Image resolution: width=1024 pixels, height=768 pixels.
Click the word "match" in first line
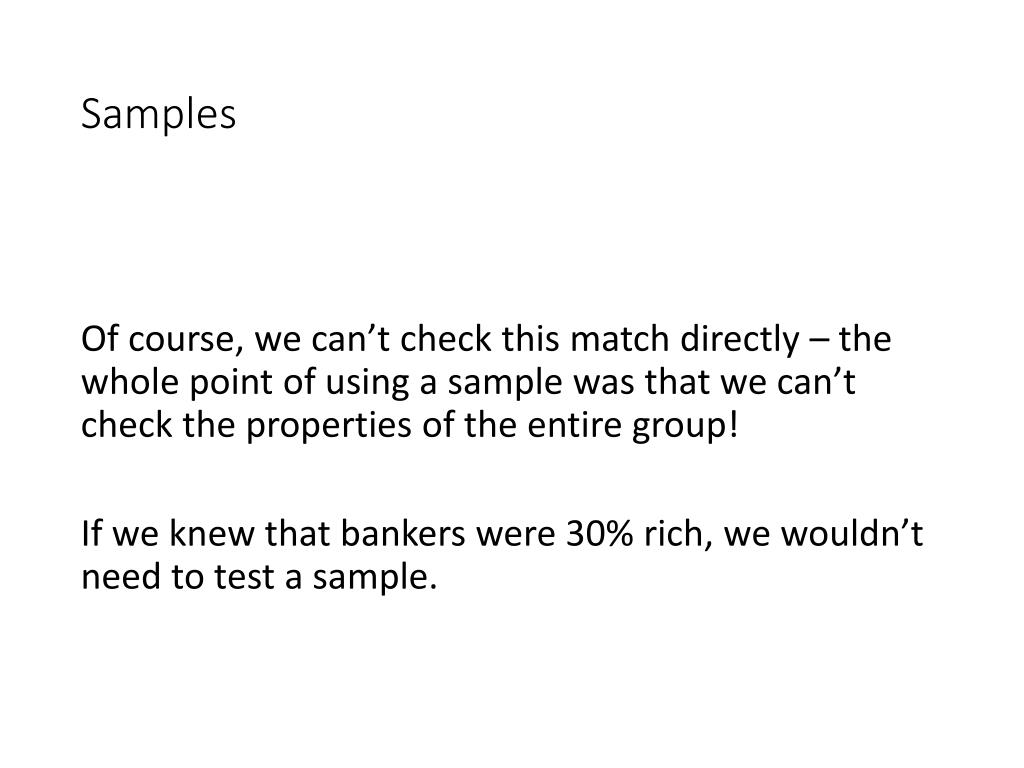coord(619,340)
